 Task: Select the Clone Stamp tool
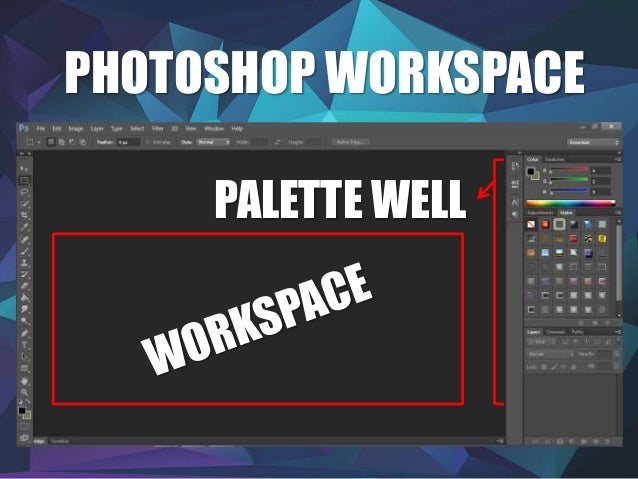(24, 262)
